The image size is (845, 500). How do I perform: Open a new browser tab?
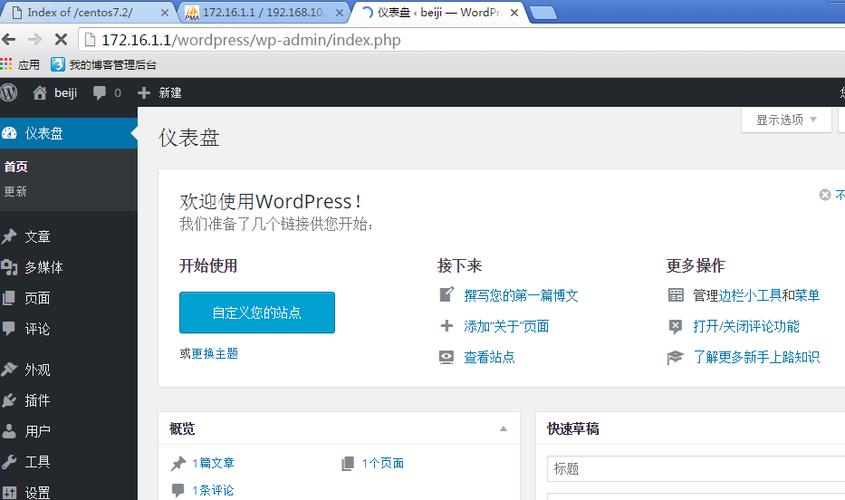543,12
